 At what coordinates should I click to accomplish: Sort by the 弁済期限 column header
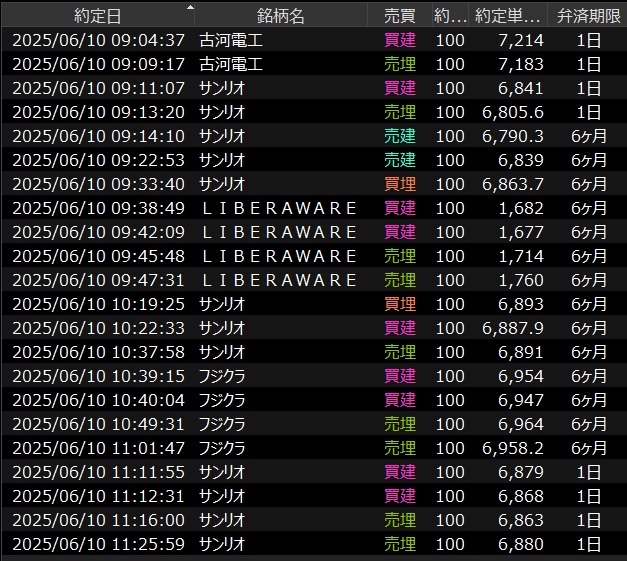tap(588, 16)
